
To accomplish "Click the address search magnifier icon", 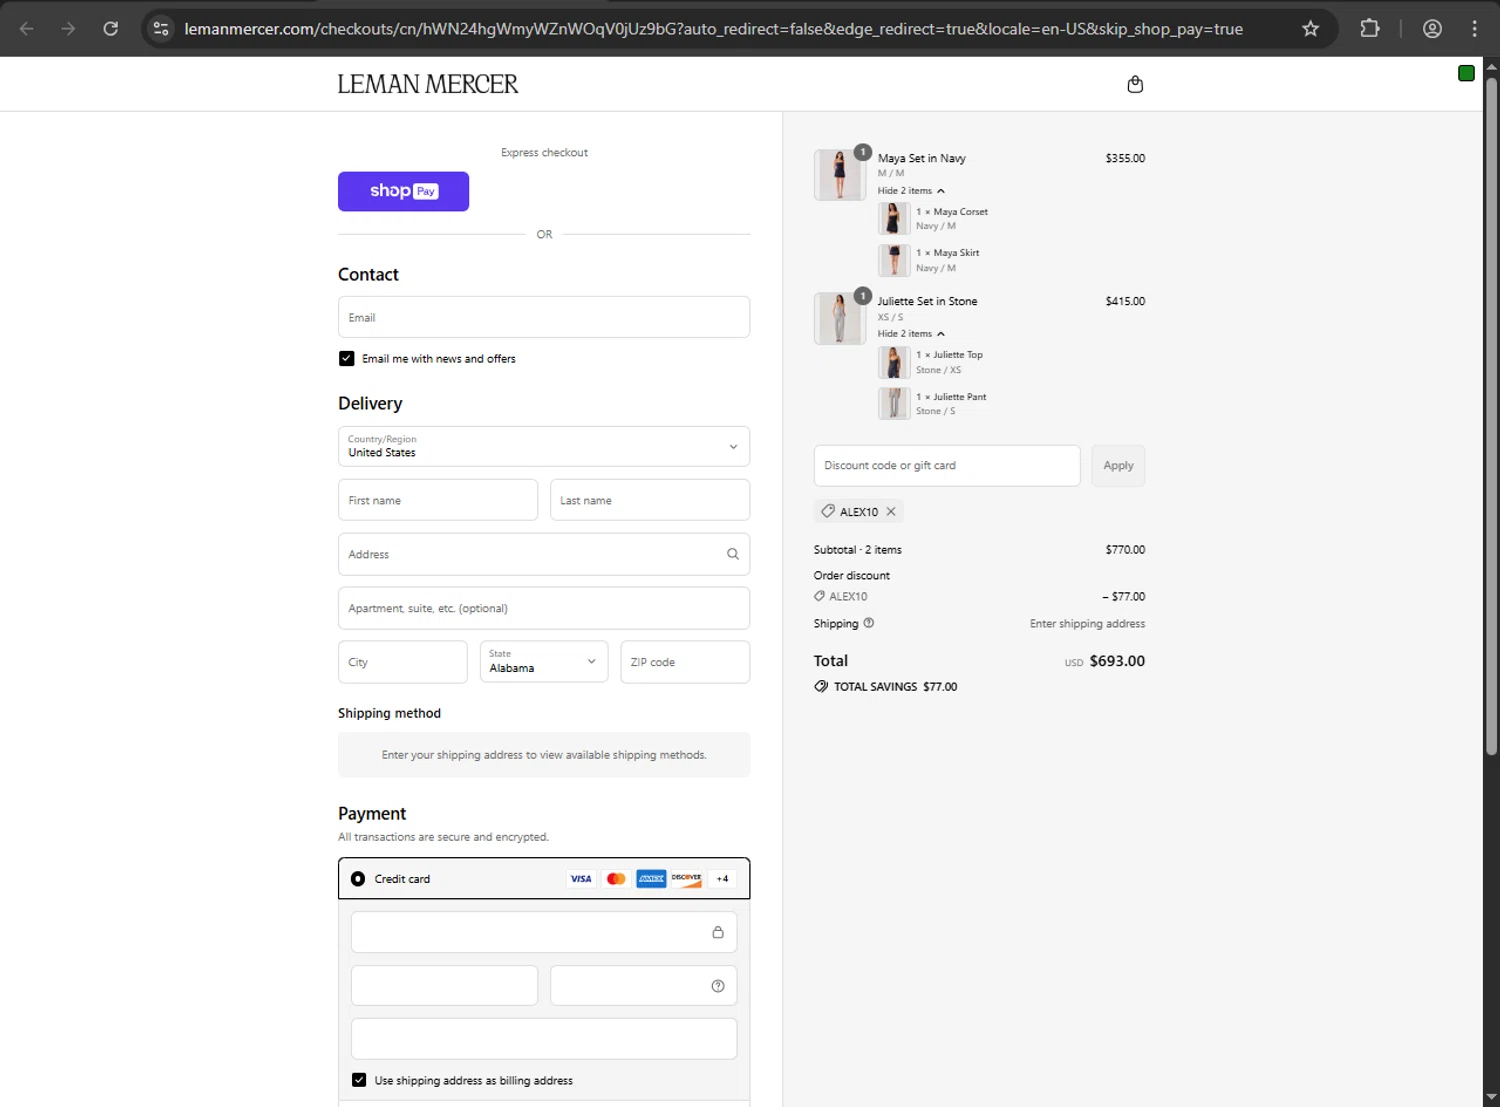I will [x=733, y=554].
